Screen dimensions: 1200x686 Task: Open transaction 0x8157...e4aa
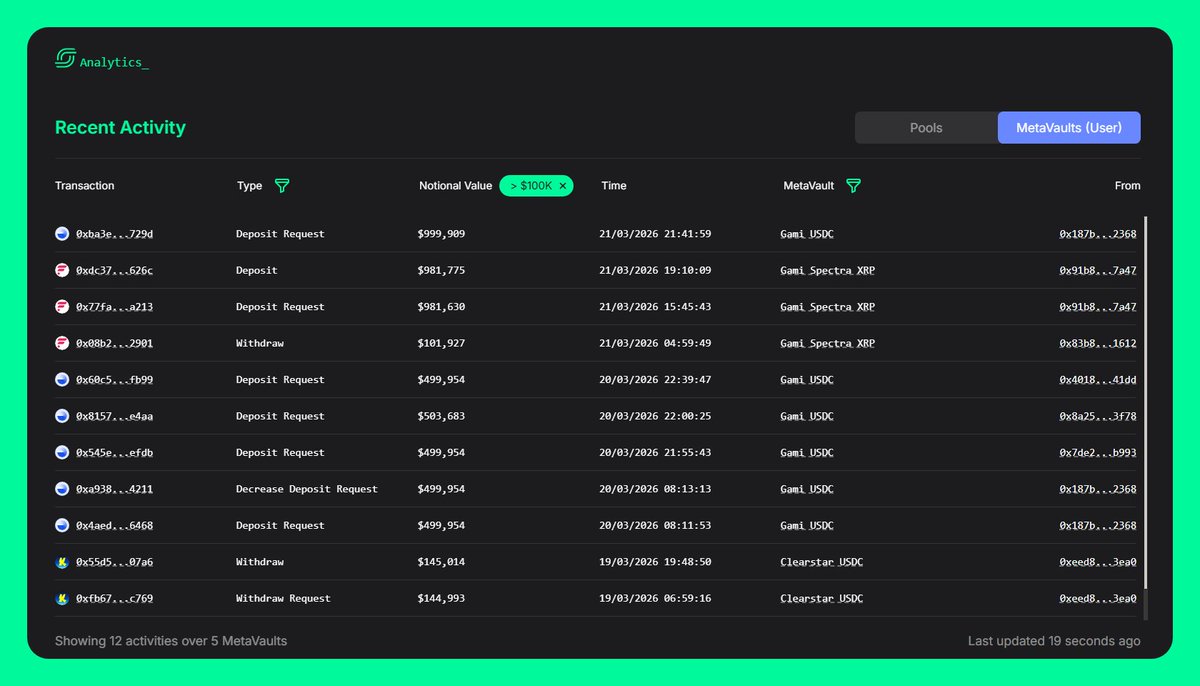click(x=114, y=416)
